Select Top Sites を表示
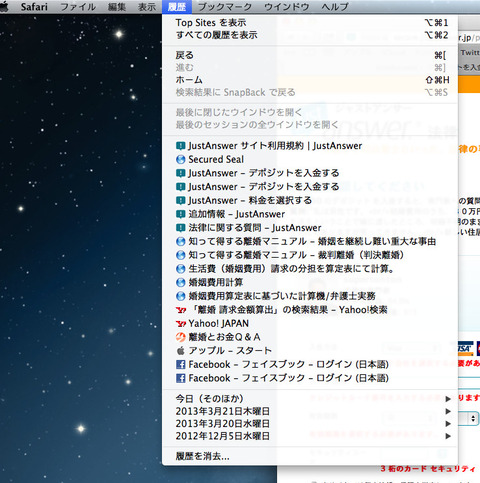480x483 pixels. (310, 23)
